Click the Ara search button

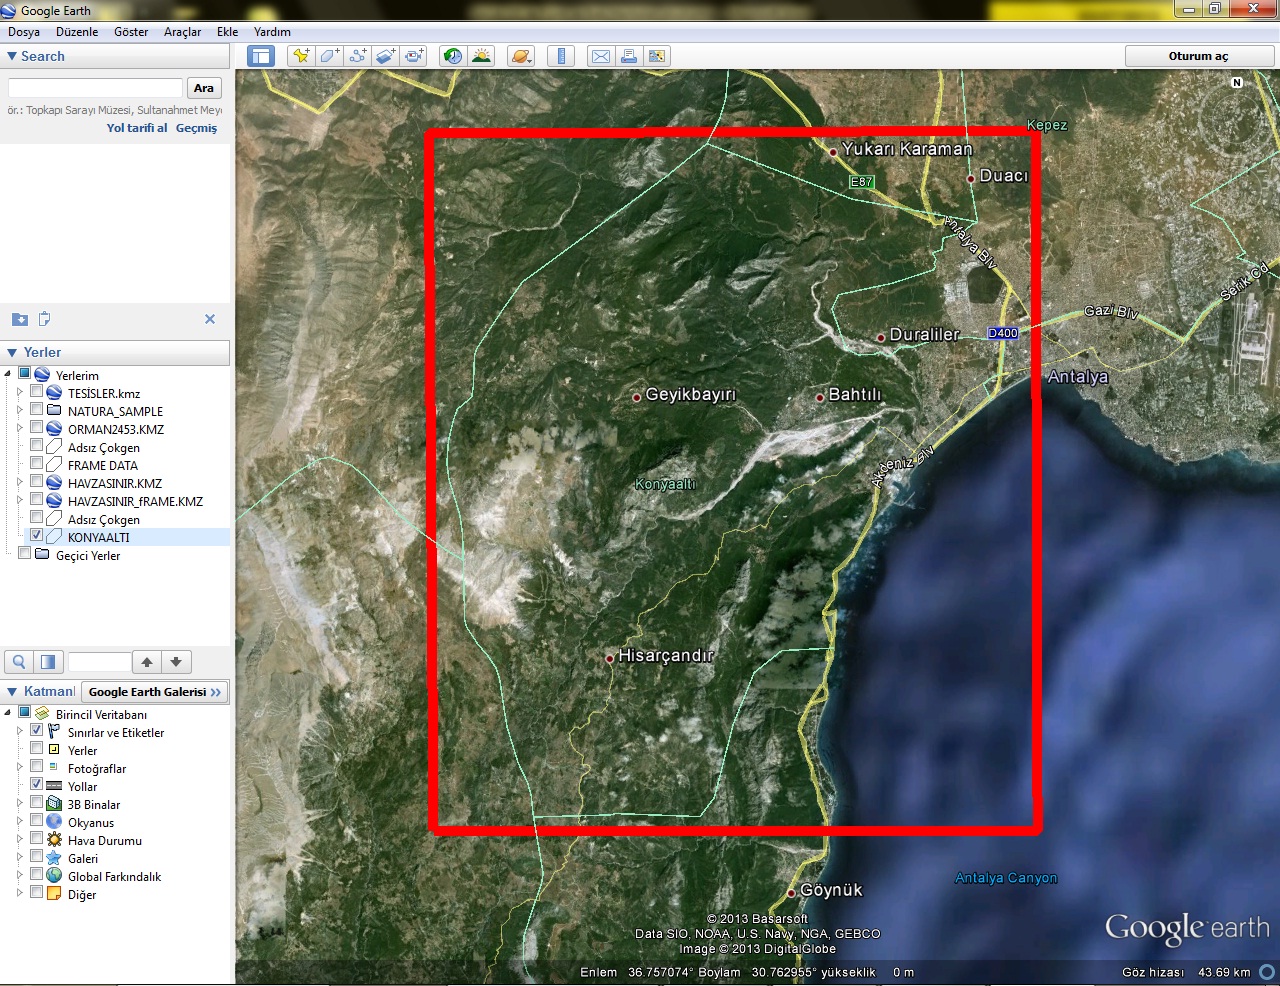pos(204,88)
